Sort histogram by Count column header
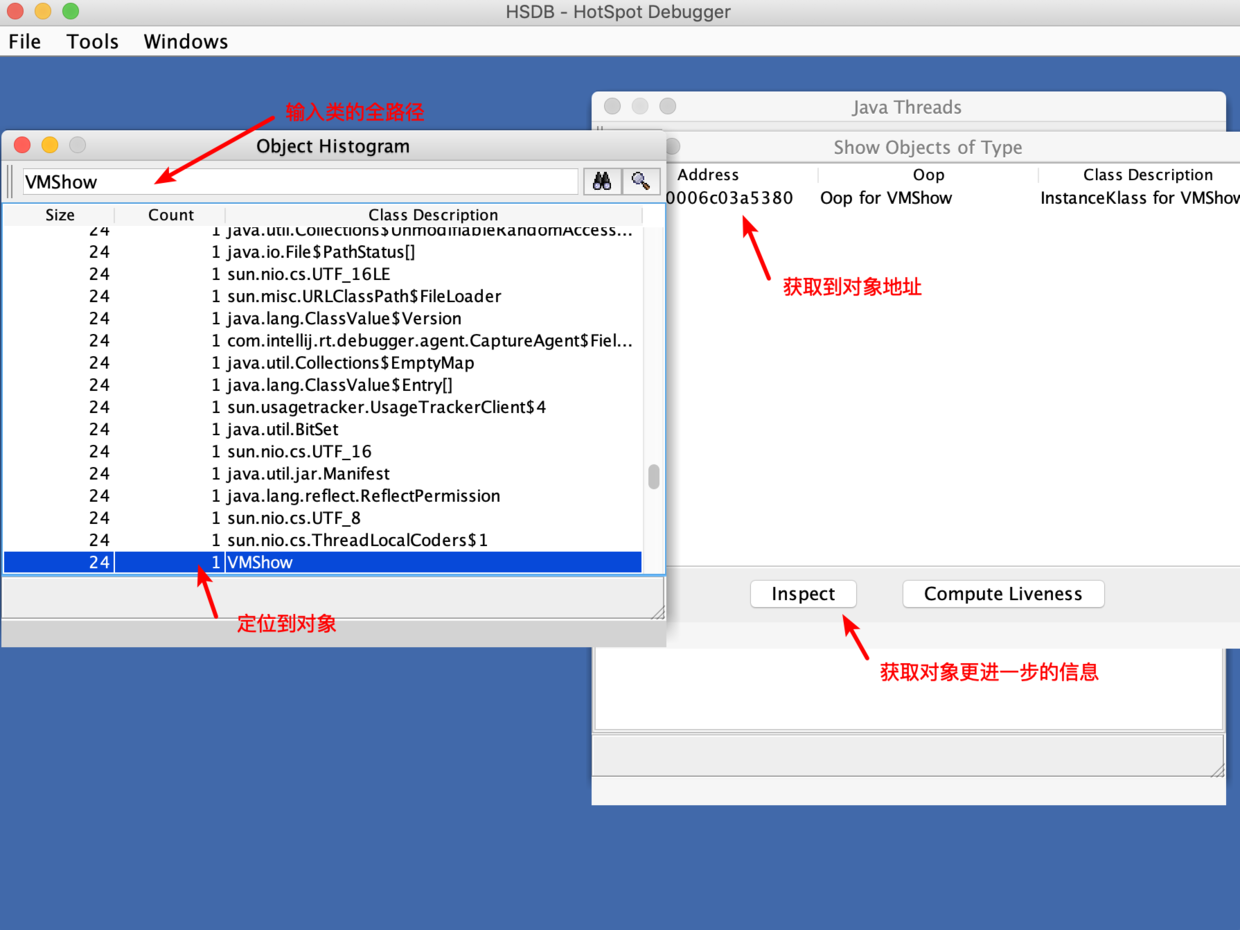This screenshot has height=930, width=1240. pyautogui.click(x=171, y=215)
